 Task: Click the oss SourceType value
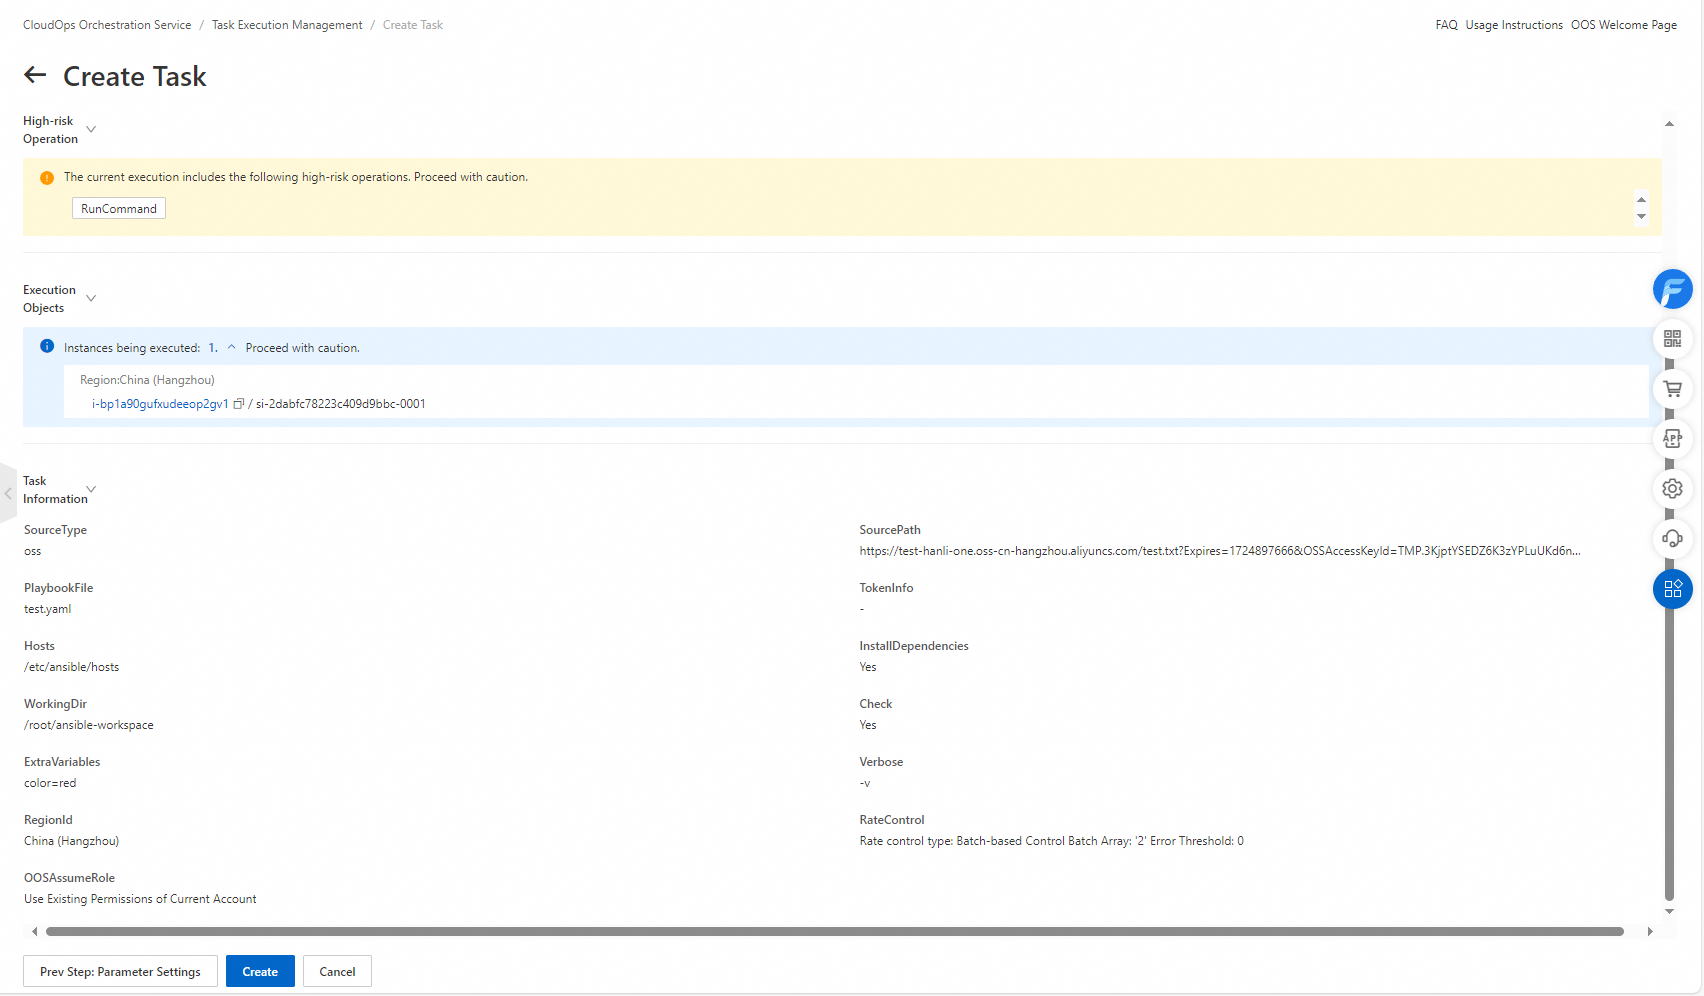tap(33, 551)
